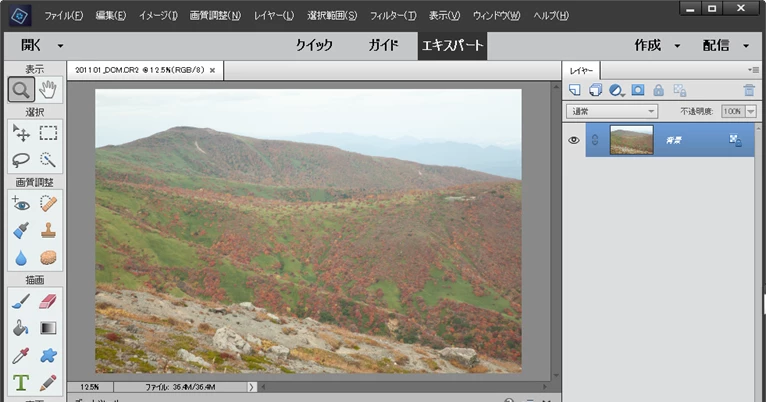Close the 201101_DCM.CR2 document tab

pyautogui.click(x=213, y=70)
